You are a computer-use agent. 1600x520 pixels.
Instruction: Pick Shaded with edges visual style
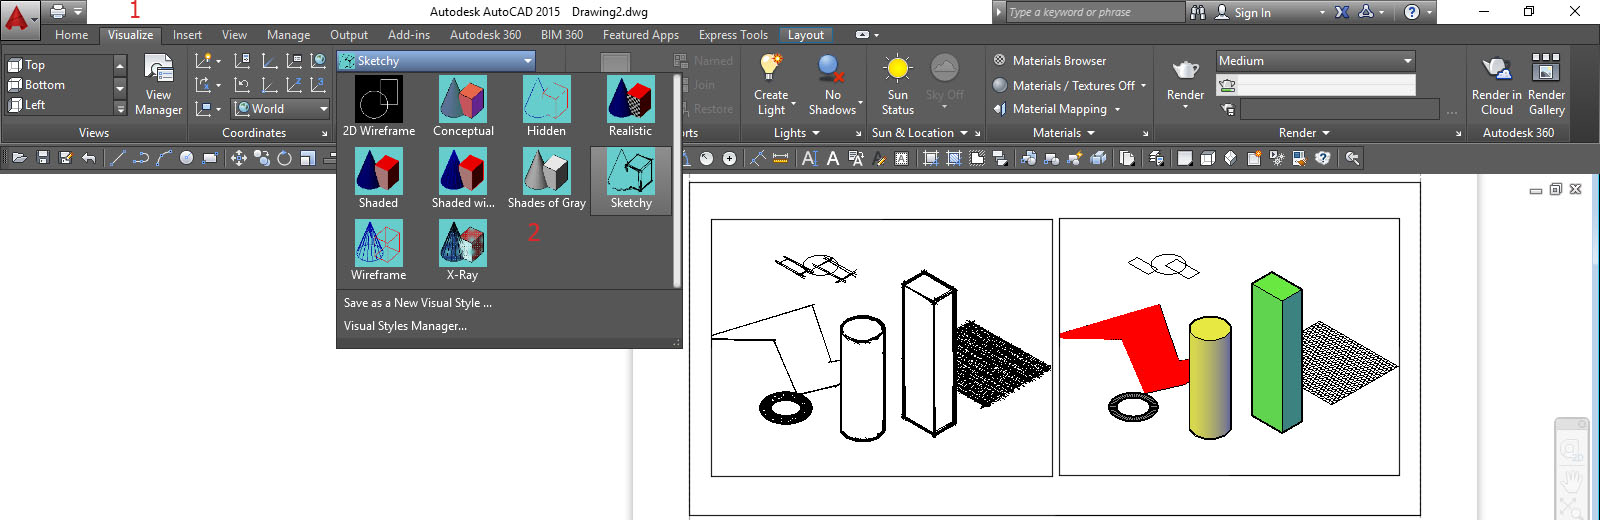click(x=463, y=178)
